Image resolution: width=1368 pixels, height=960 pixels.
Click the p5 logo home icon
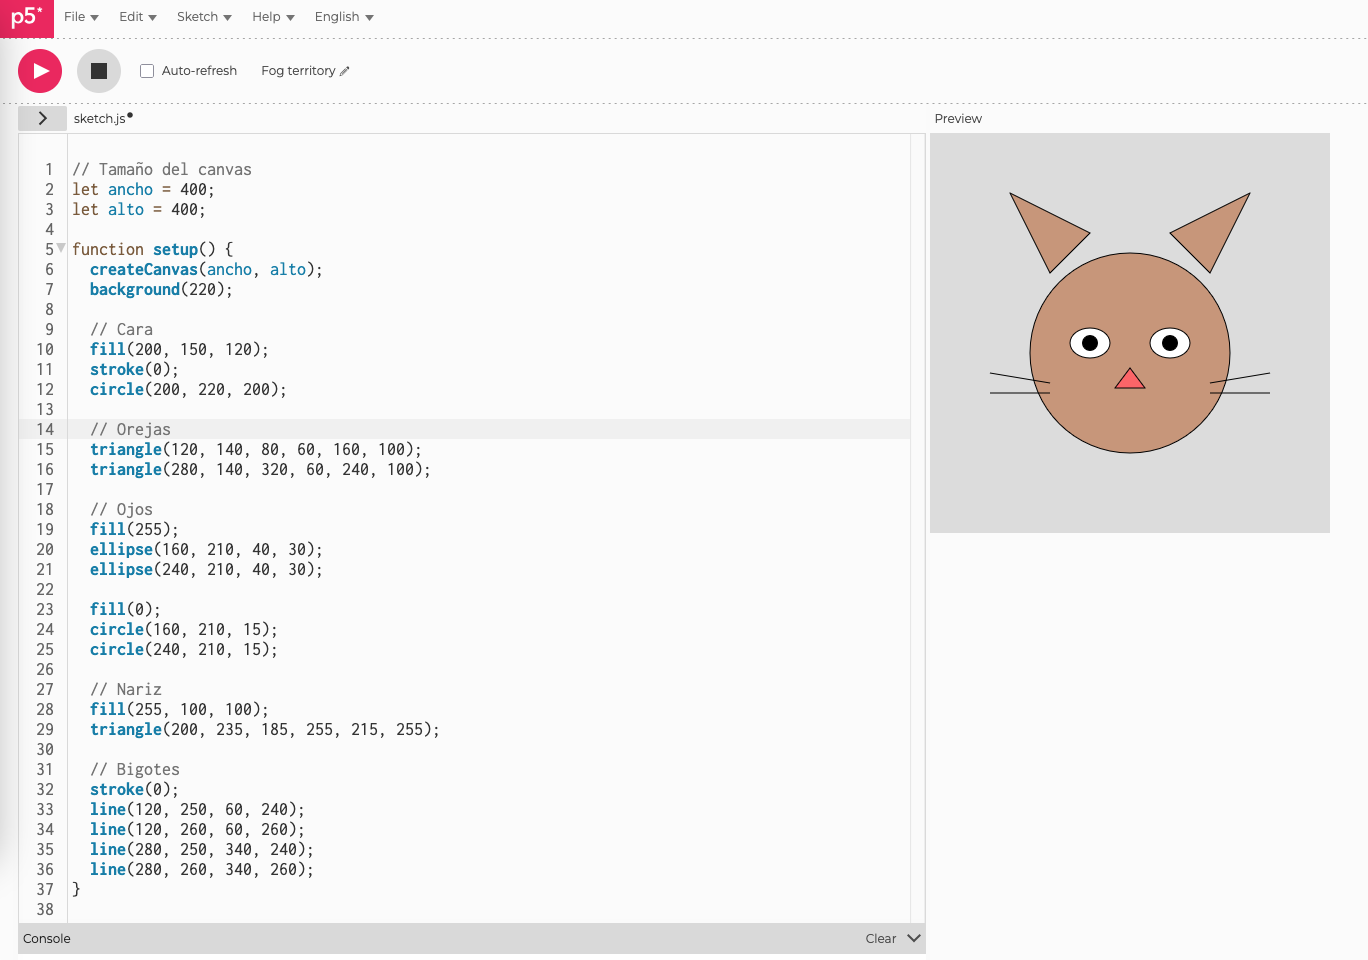pyautogui.click(x=27, y=18)
